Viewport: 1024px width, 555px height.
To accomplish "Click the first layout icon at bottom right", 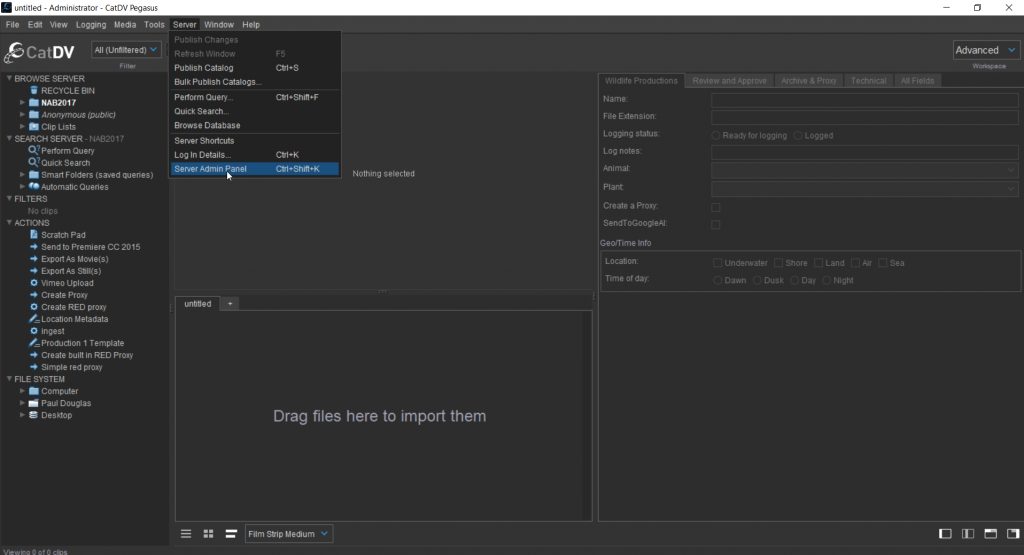I will [945, 534].
